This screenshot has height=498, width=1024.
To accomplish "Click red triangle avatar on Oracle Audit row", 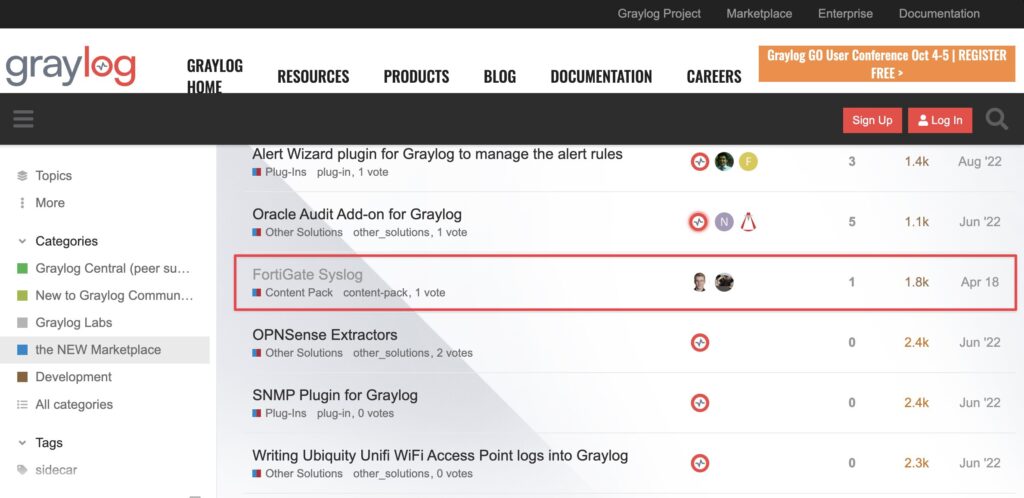I will pos(748,222).
